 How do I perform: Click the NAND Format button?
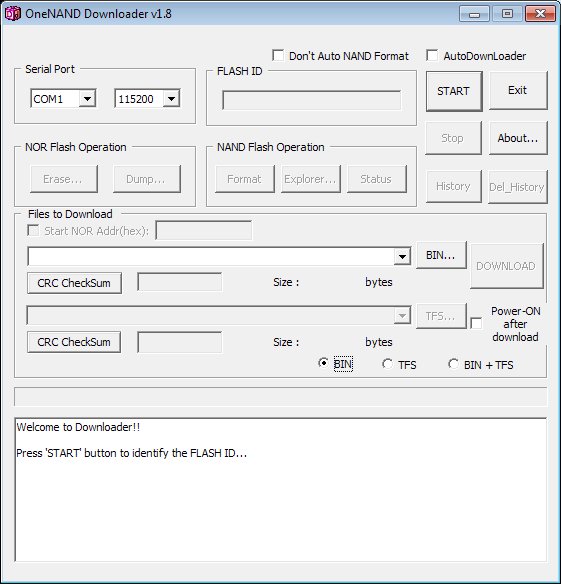coord(245,179)
